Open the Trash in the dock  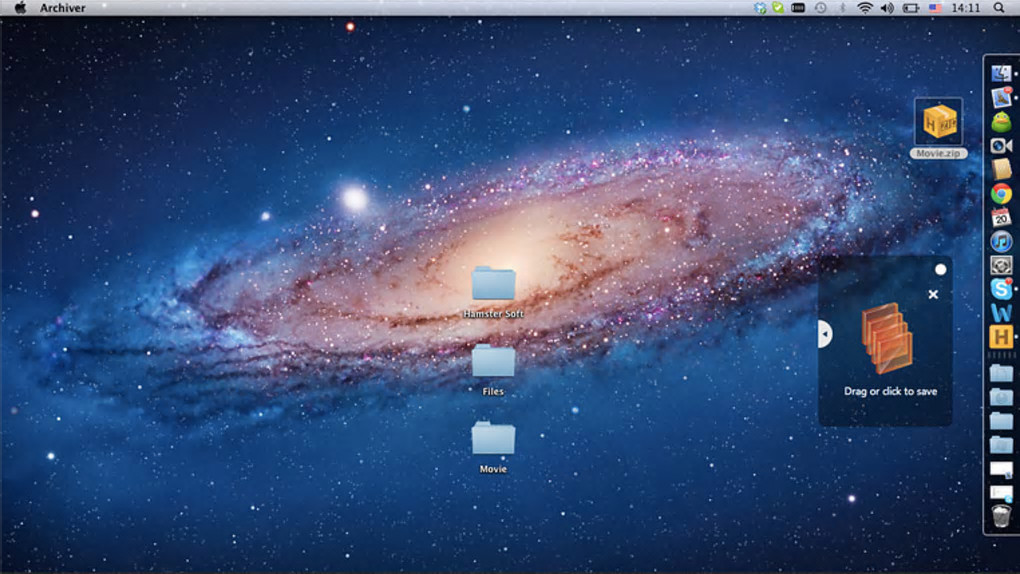coord(1001,516)
